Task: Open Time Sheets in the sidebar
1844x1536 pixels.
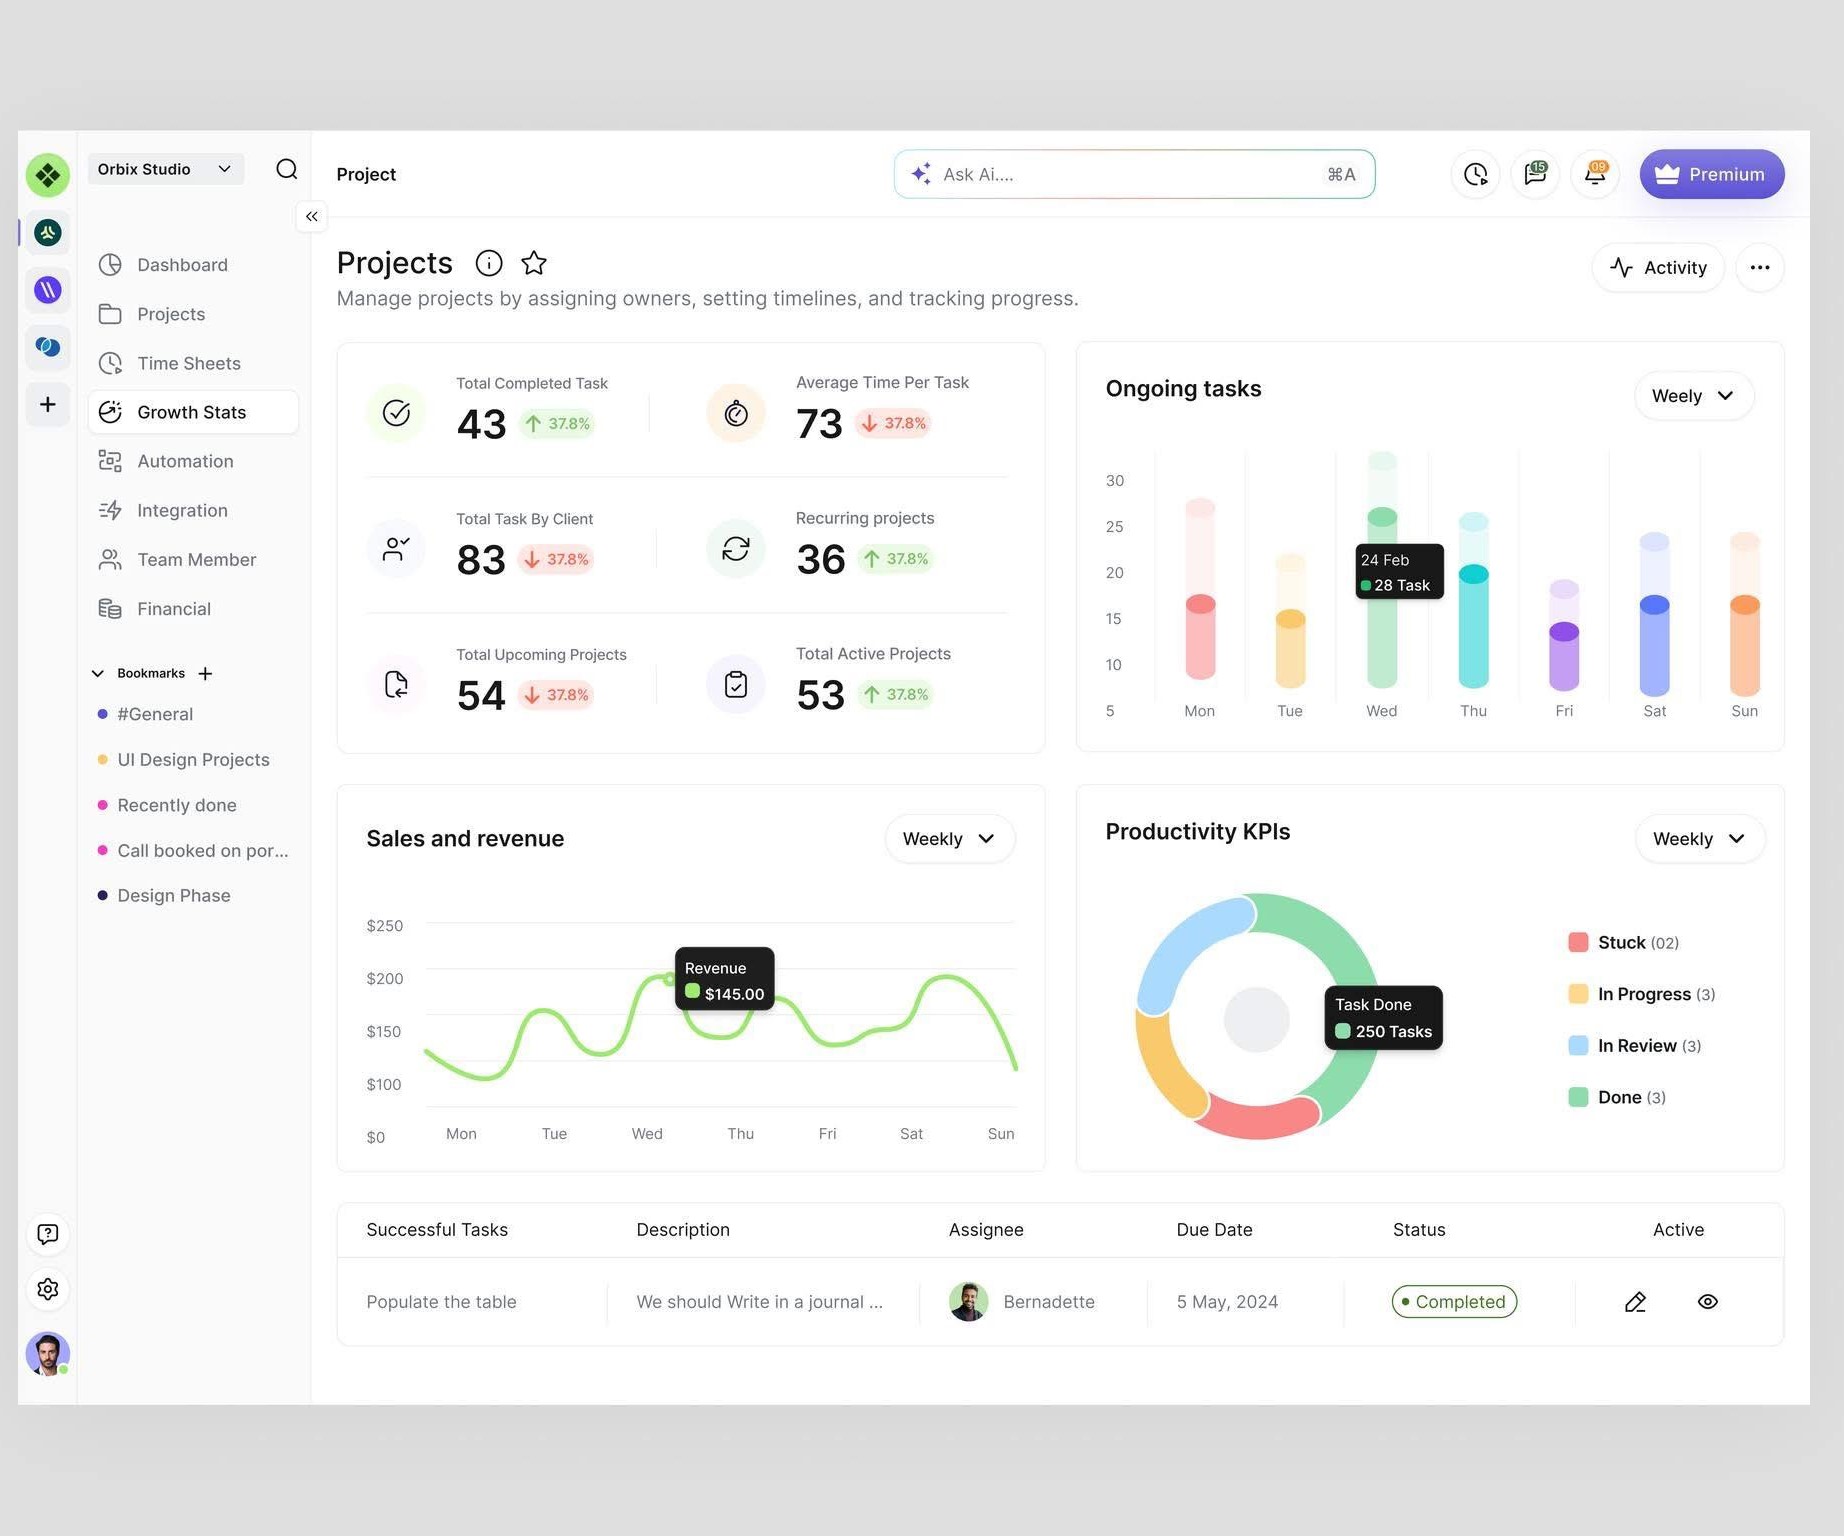Action: [x=188, y=363]
